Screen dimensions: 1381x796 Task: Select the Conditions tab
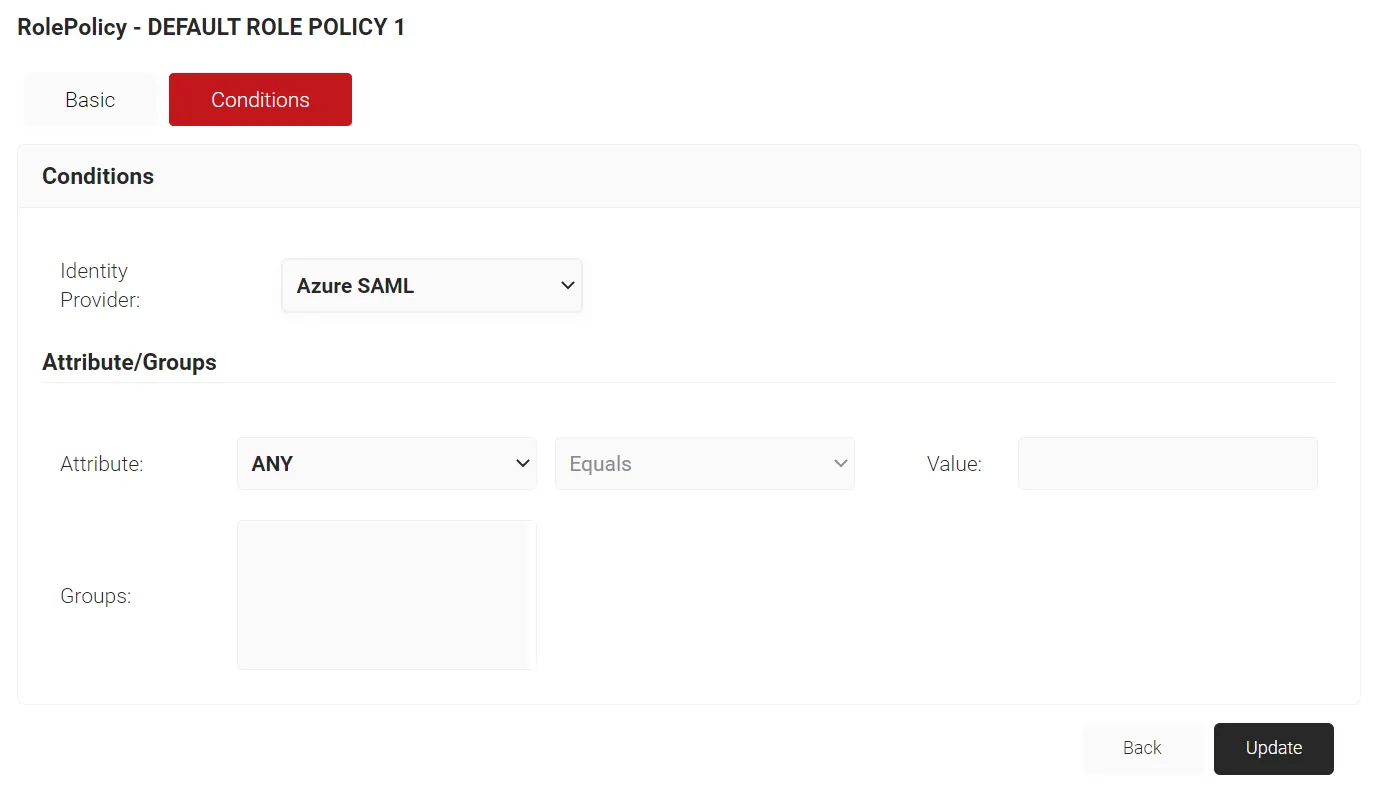pyautogui.click(x=260, y=100)
